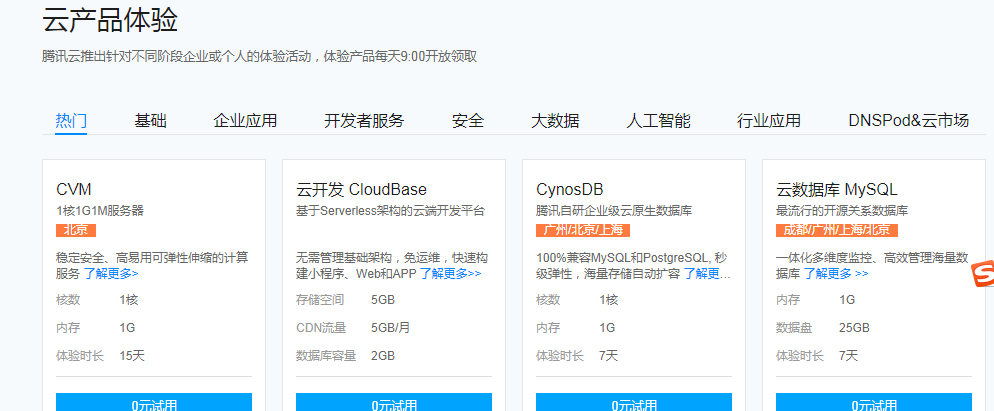Image resolution: width=994 pixels, height=411 pixels.
Task: Select the 企业应用 tab
Action: coord(245,121)
